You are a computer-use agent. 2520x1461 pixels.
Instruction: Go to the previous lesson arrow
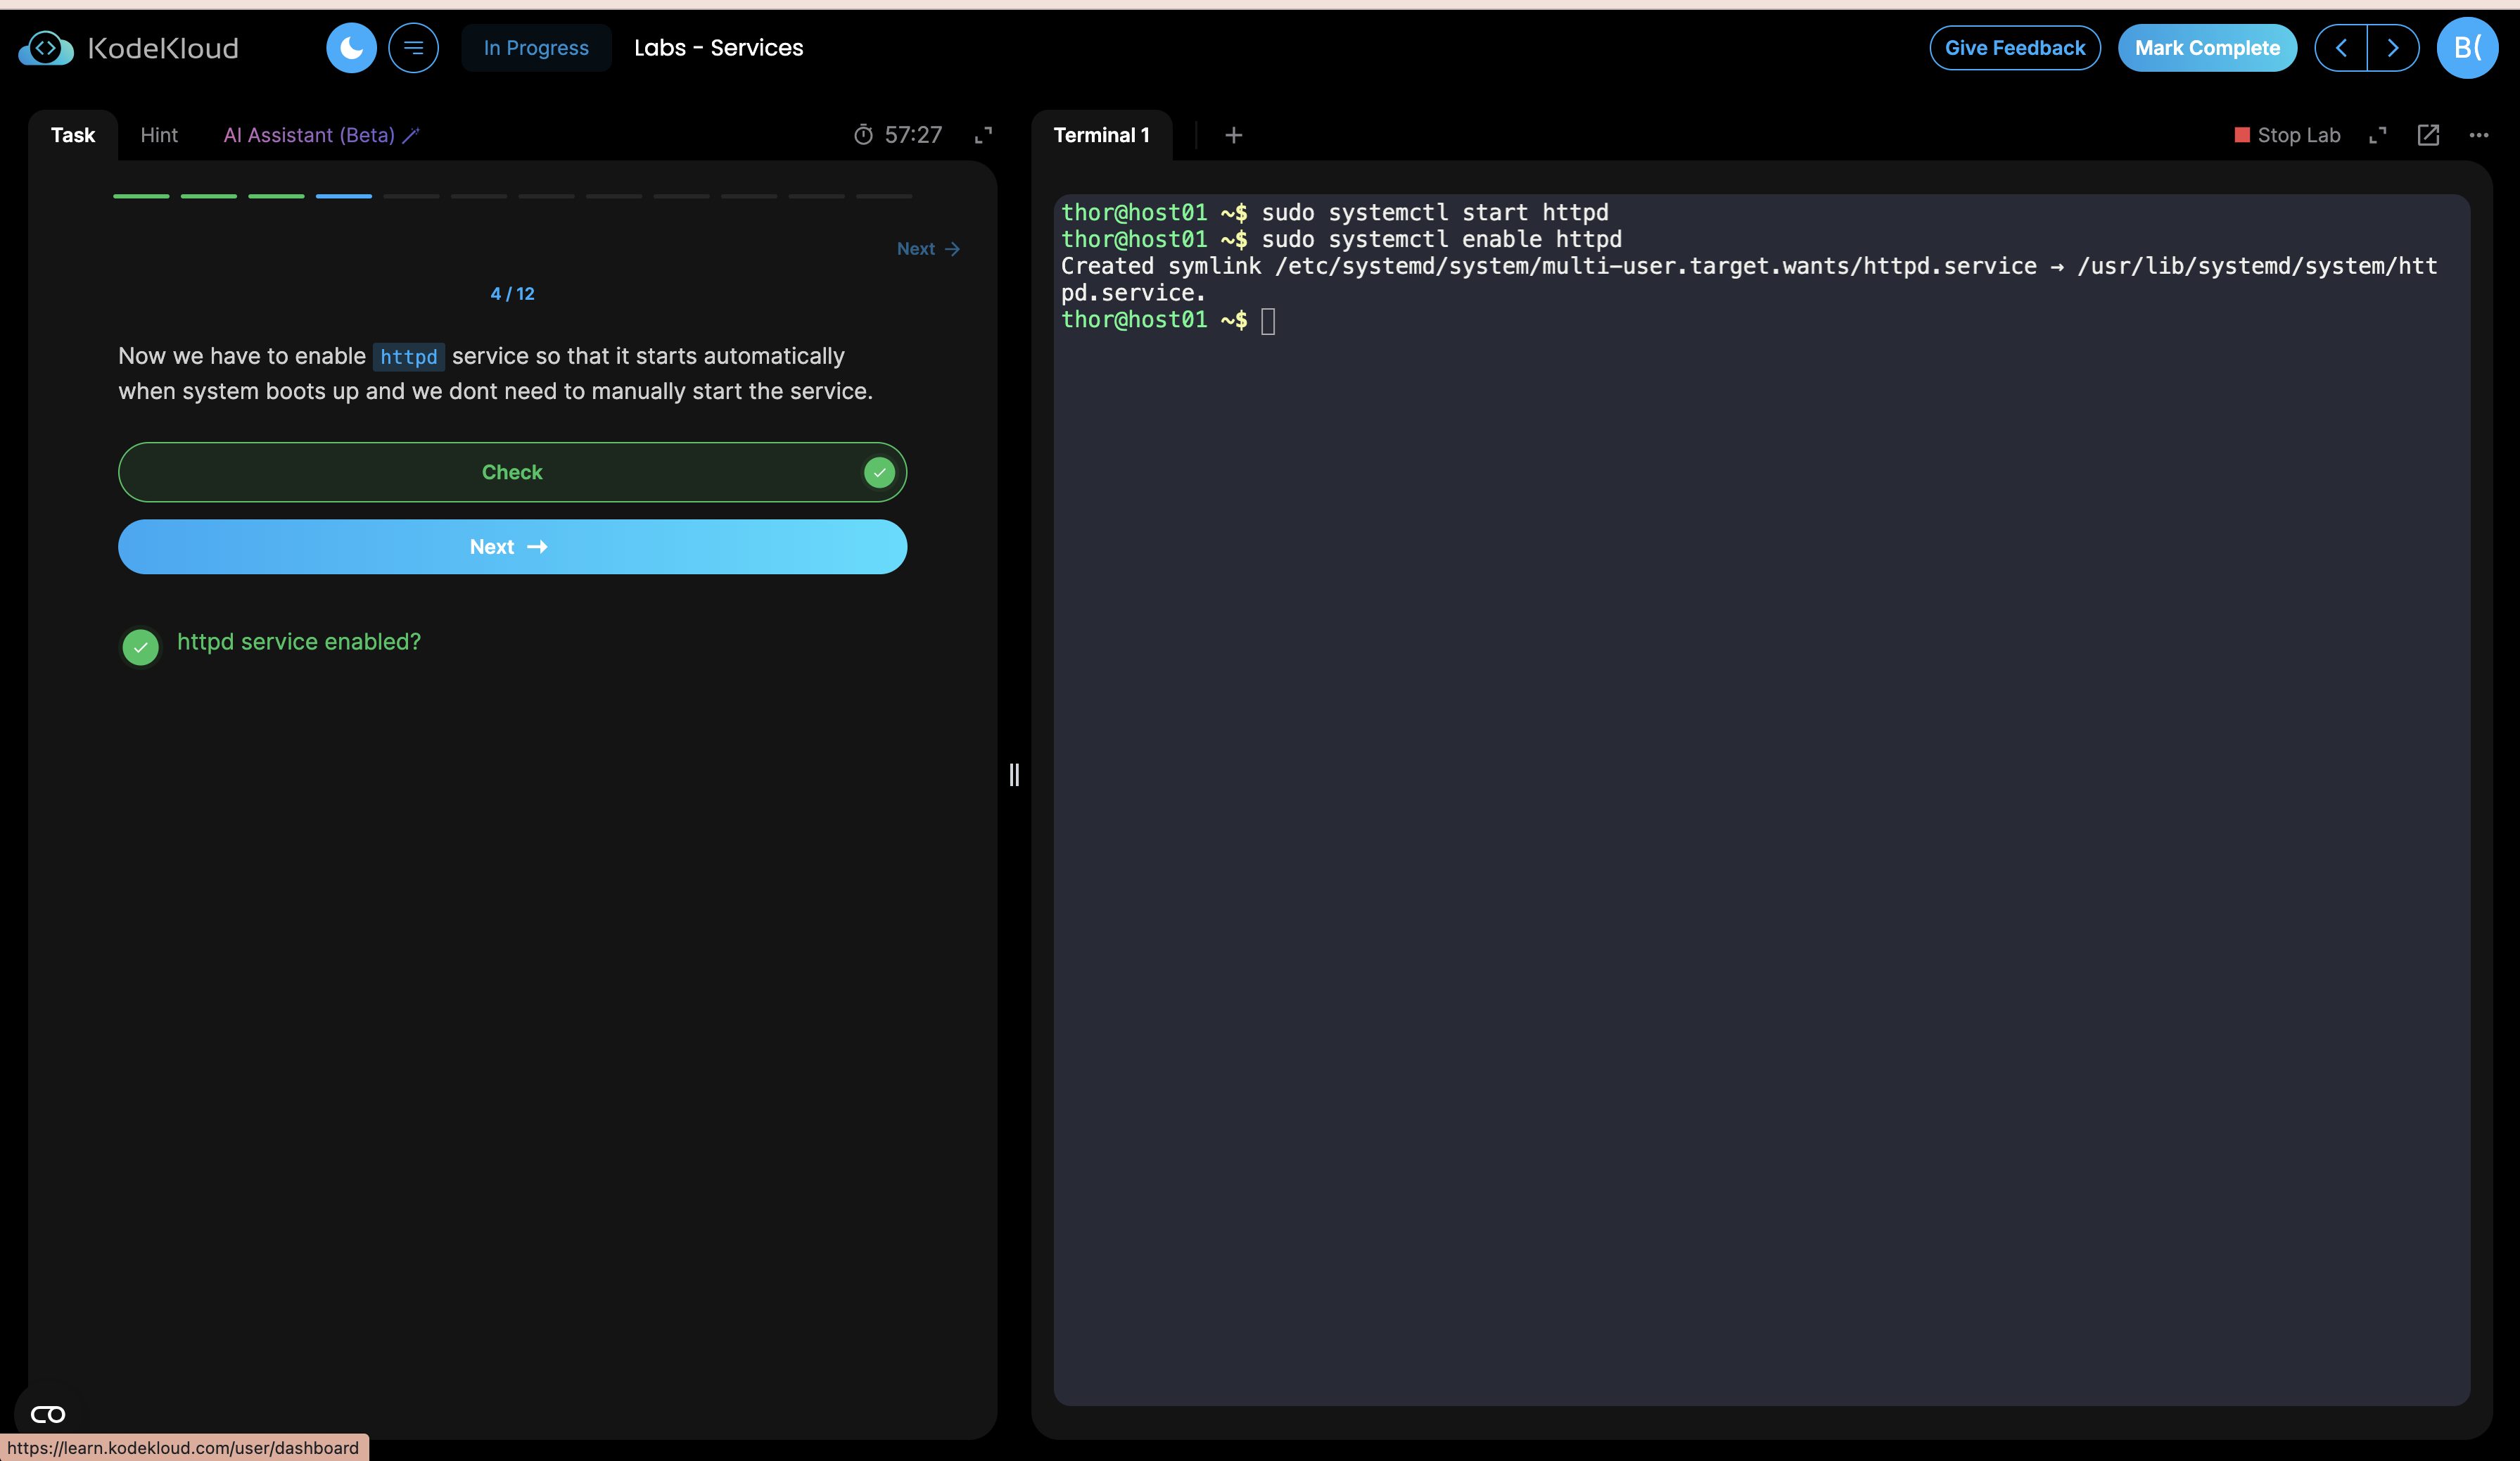coord(2340,48)
